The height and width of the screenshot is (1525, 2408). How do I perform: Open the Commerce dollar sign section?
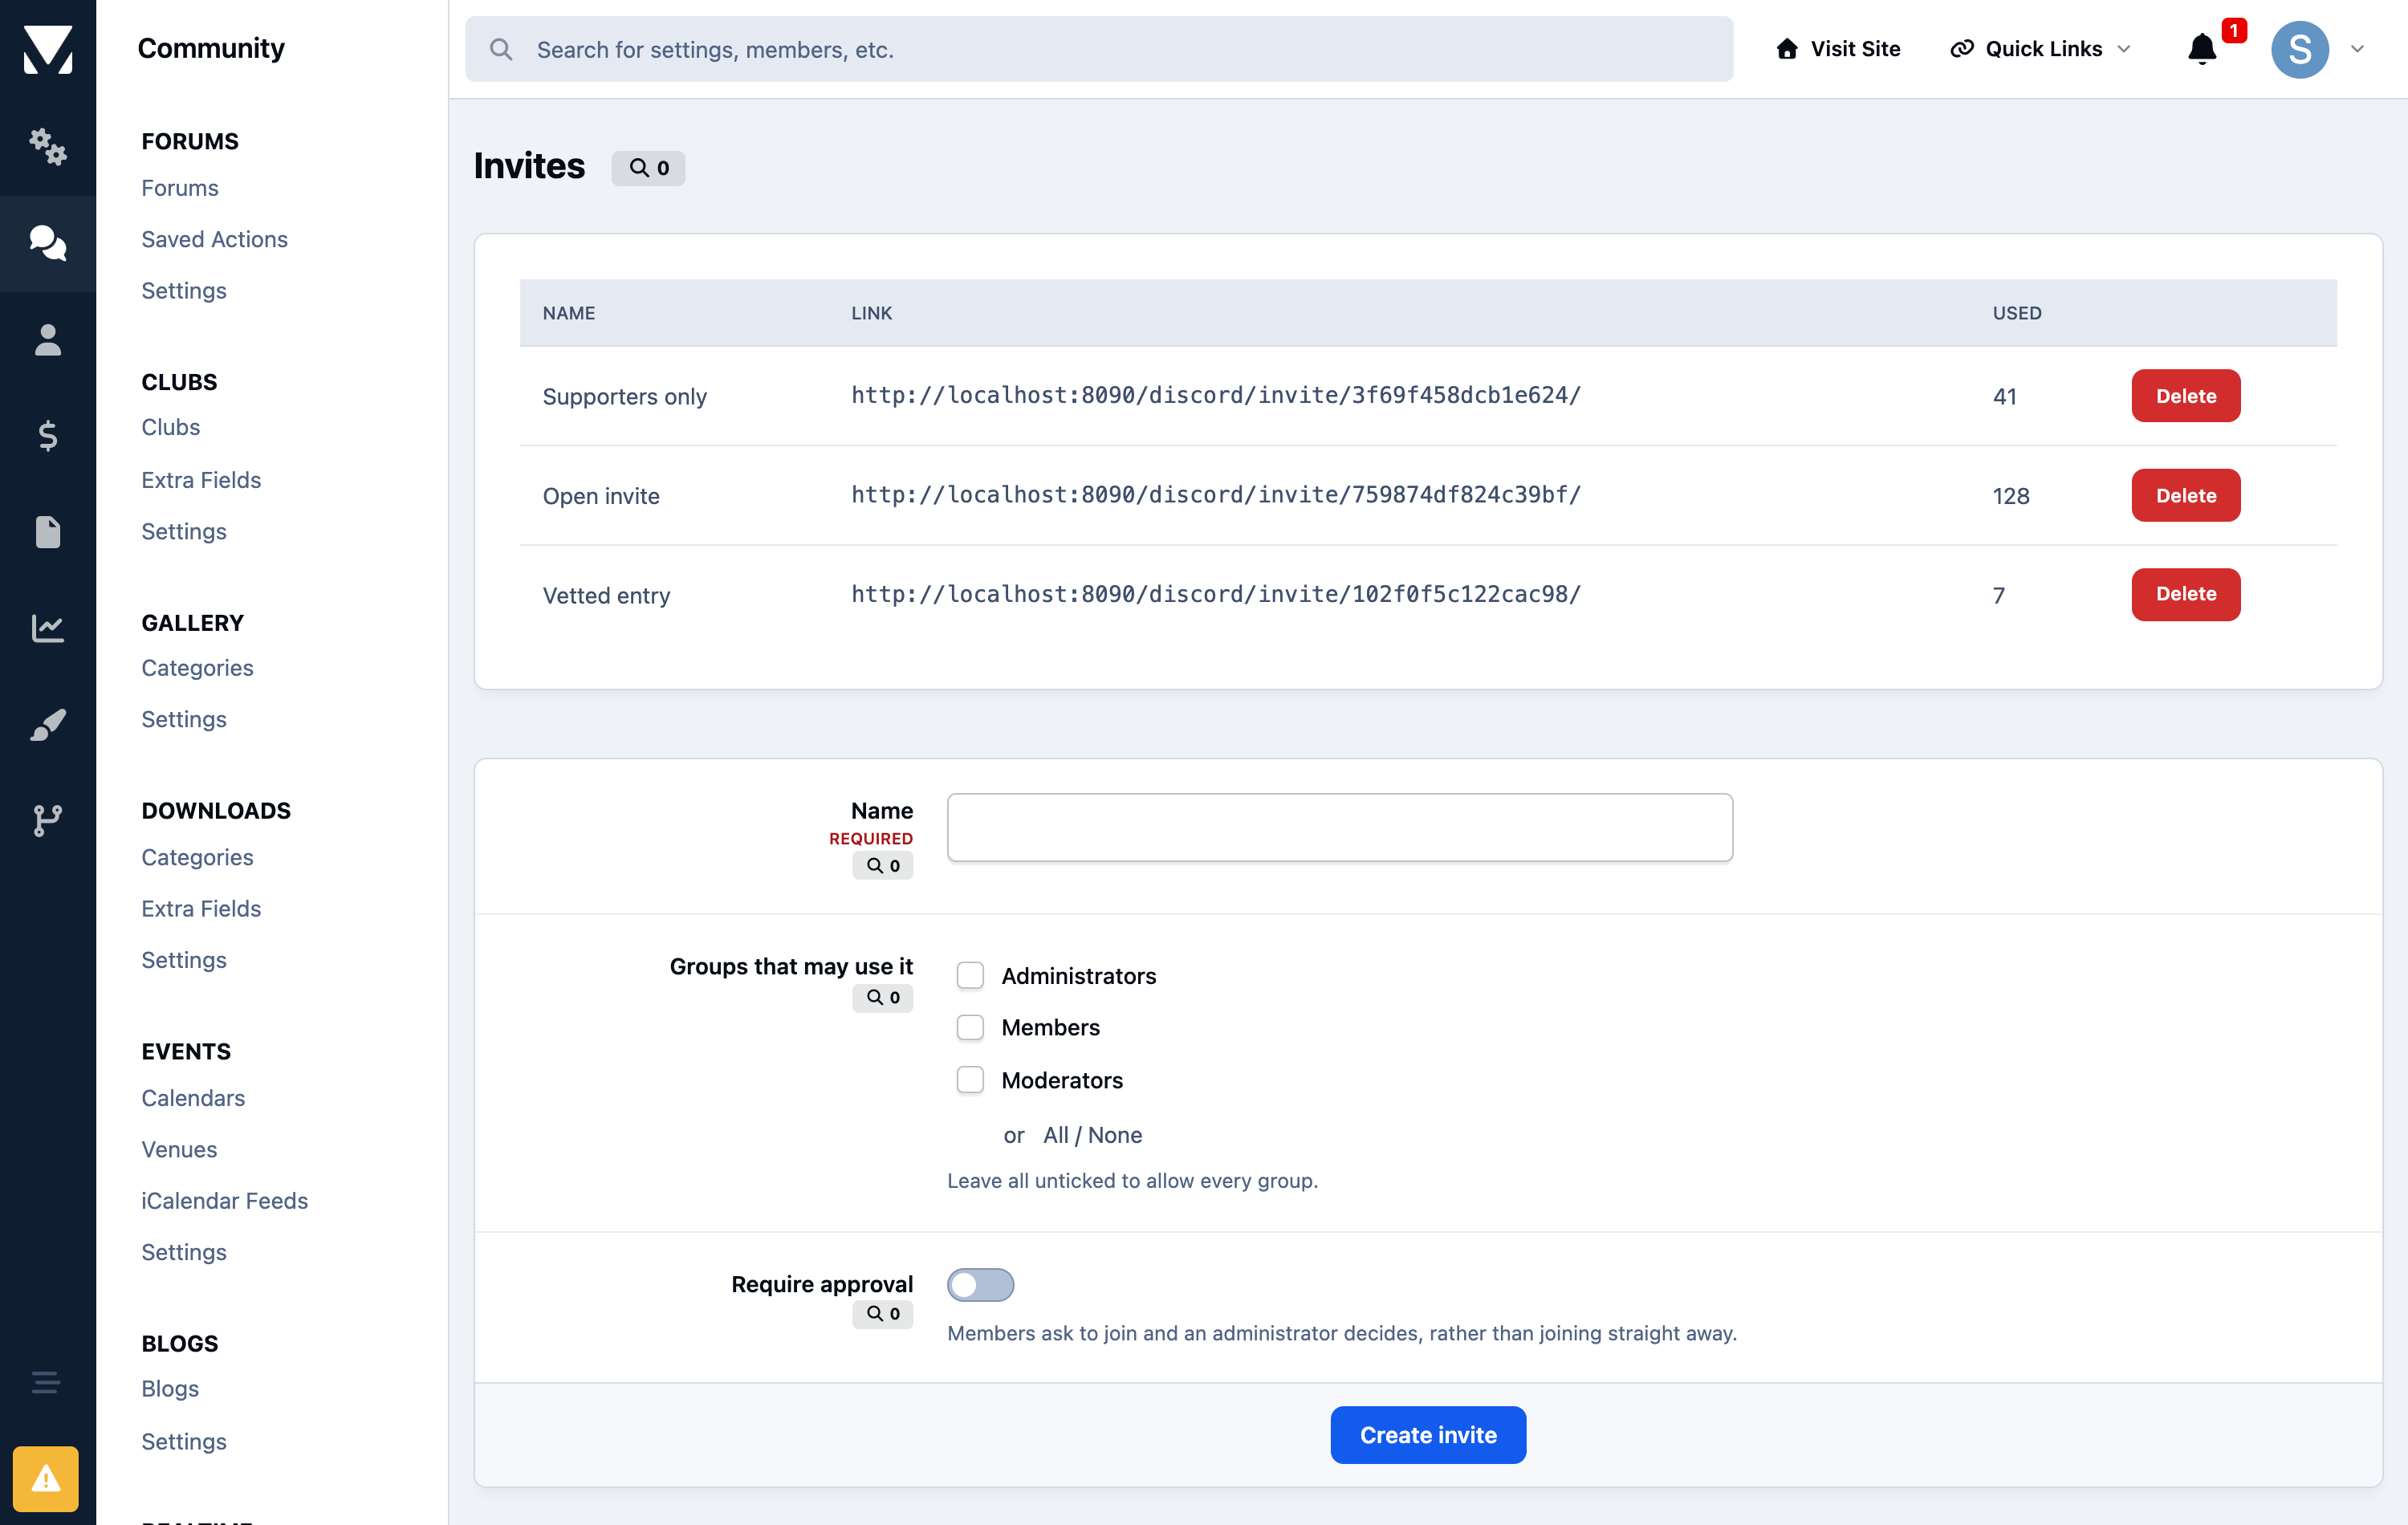tap(48, 436)
